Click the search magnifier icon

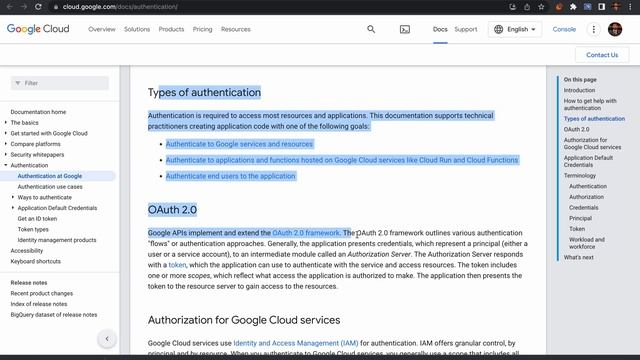pyautogui.click(x=371, y=29)
